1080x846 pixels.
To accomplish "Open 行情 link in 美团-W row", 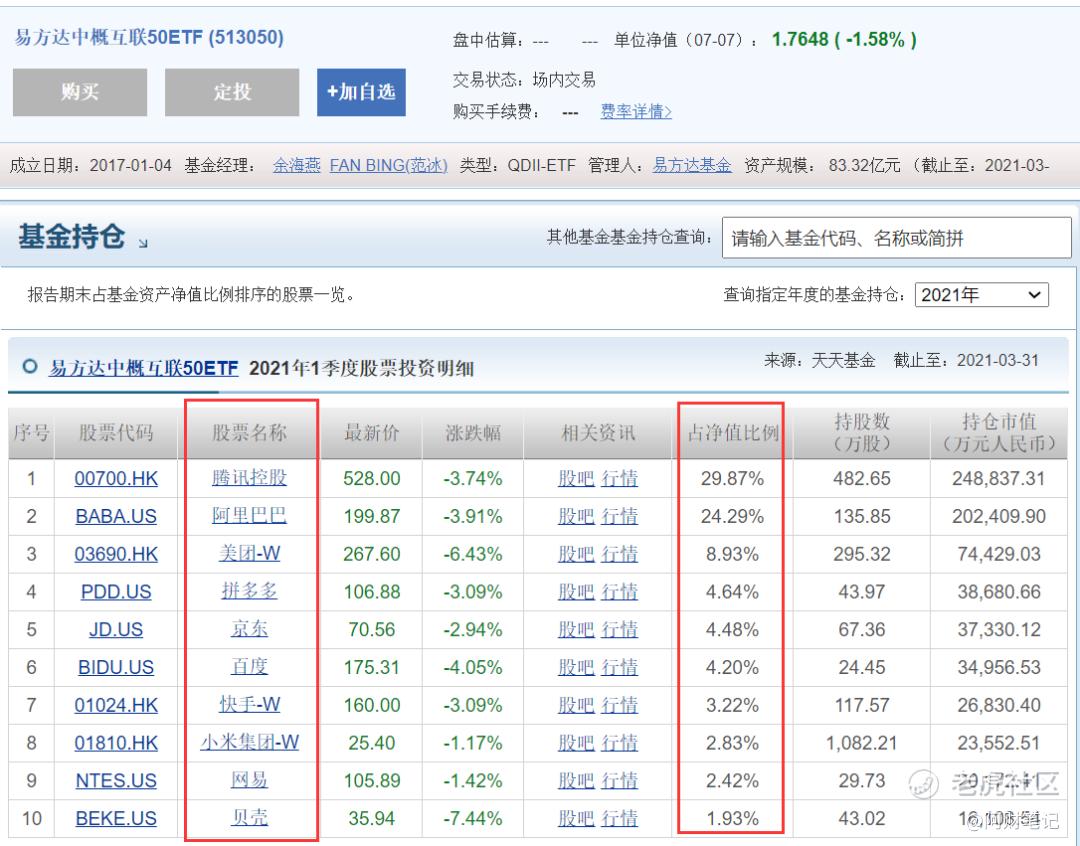I will (619, 554).
